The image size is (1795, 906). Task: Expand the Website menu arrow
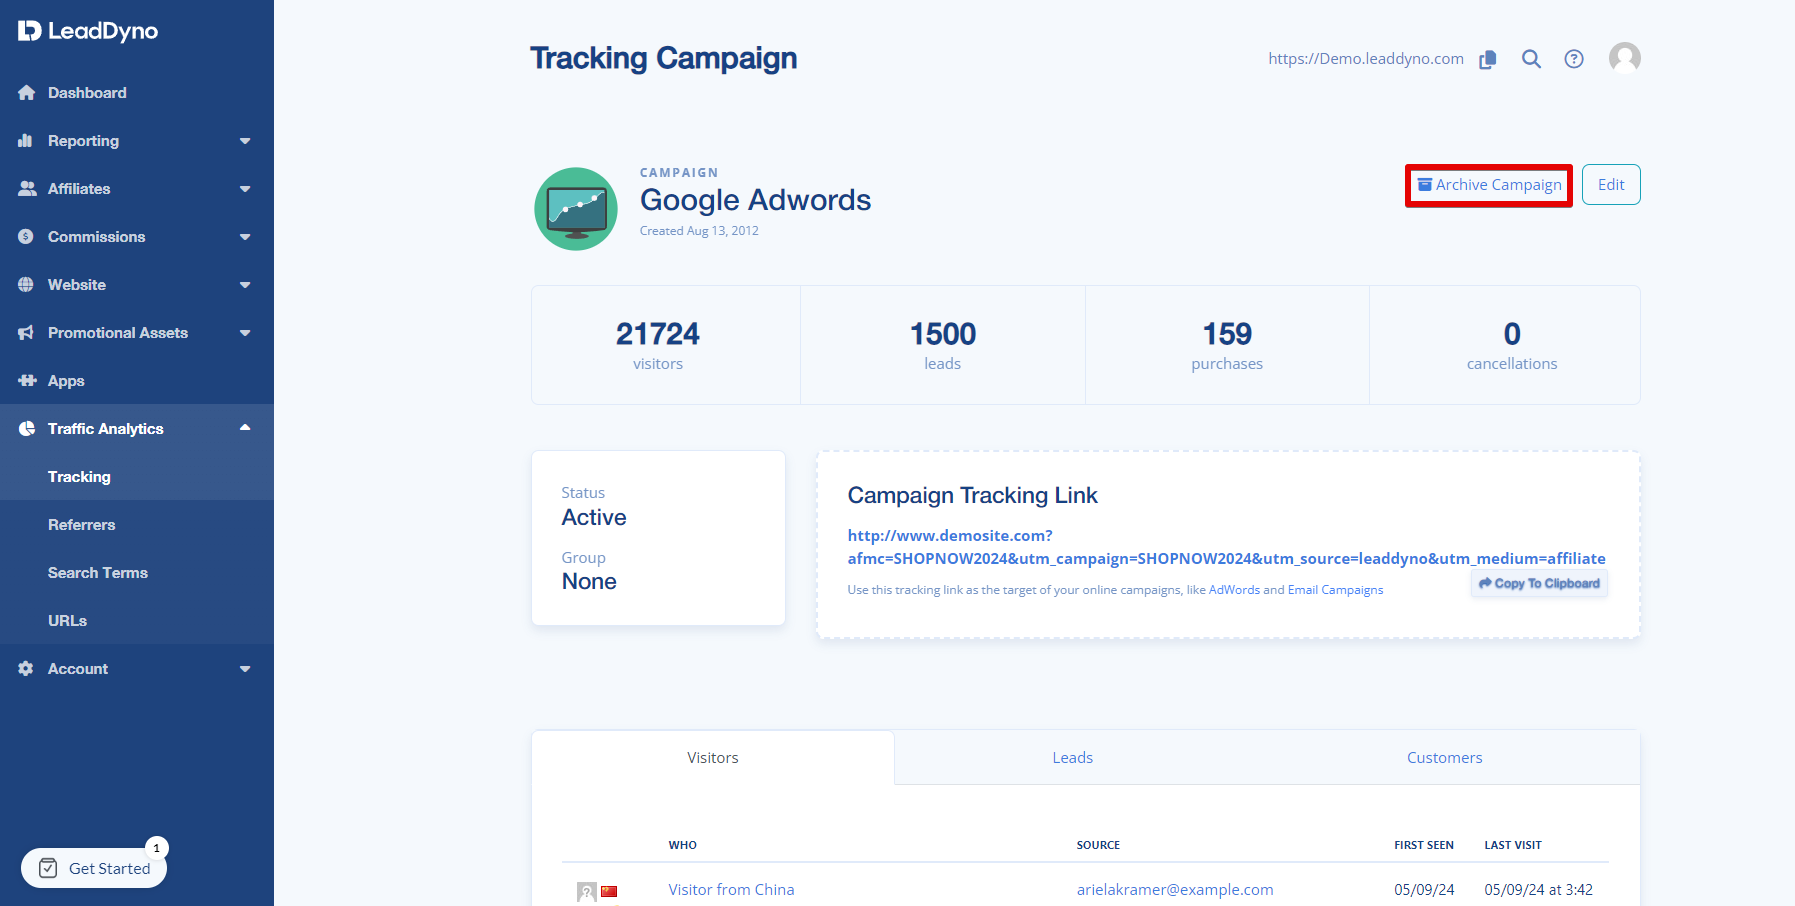pyautogui.click(x=245, y=285)
